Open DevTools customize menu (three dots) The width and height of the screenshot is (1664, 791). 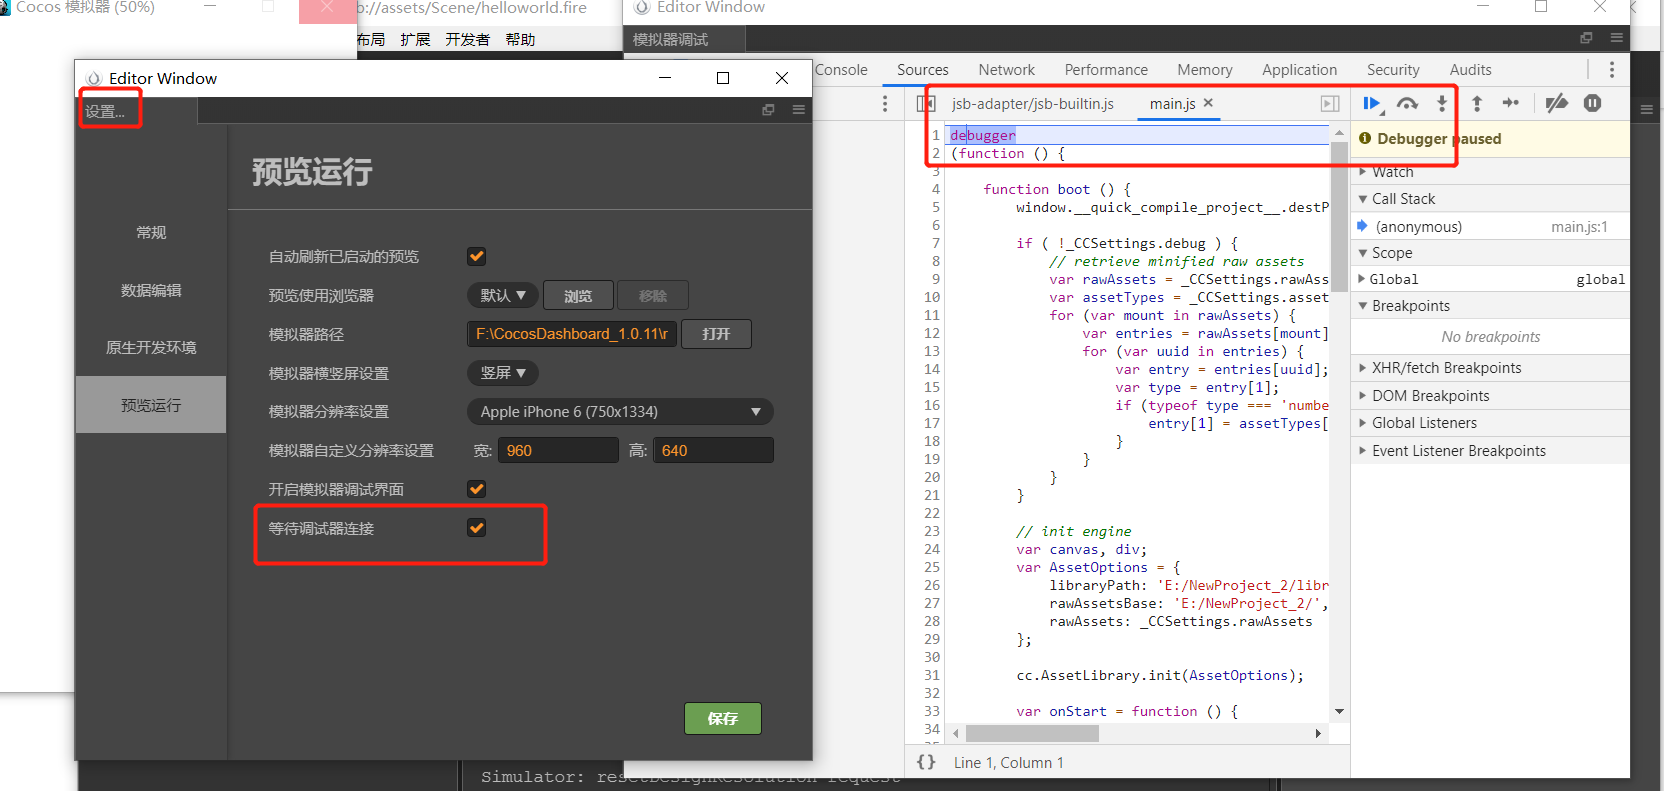1611,69
